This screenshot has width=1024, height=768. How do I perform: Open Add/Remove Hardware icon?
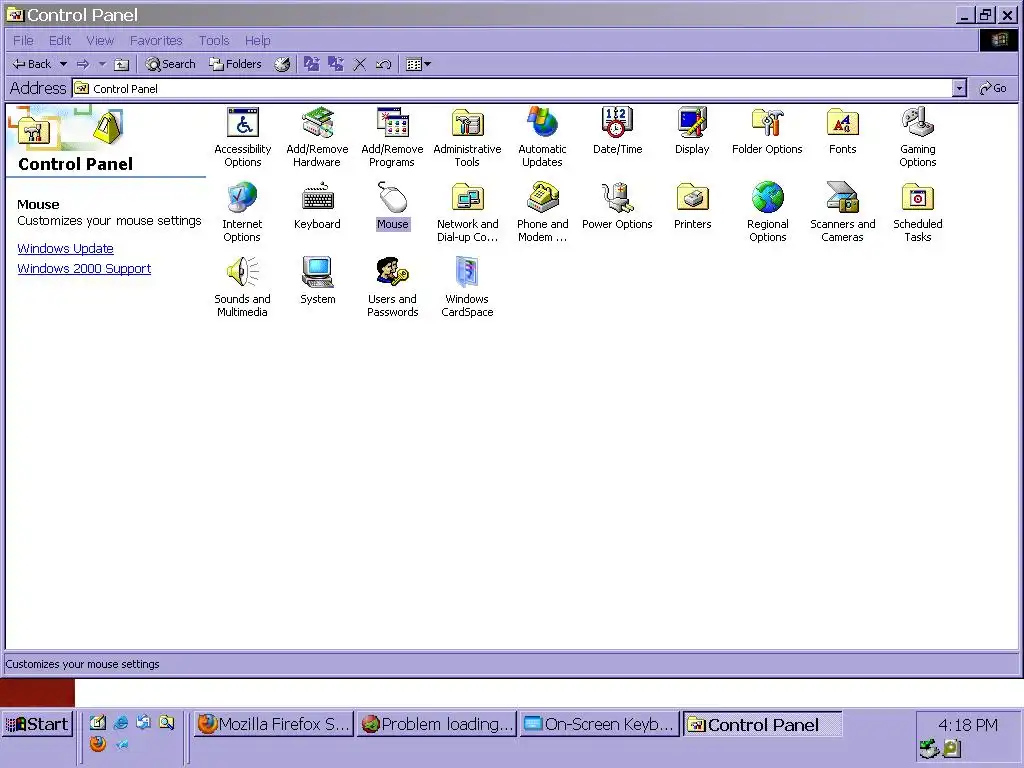click(x=317, y=123)
